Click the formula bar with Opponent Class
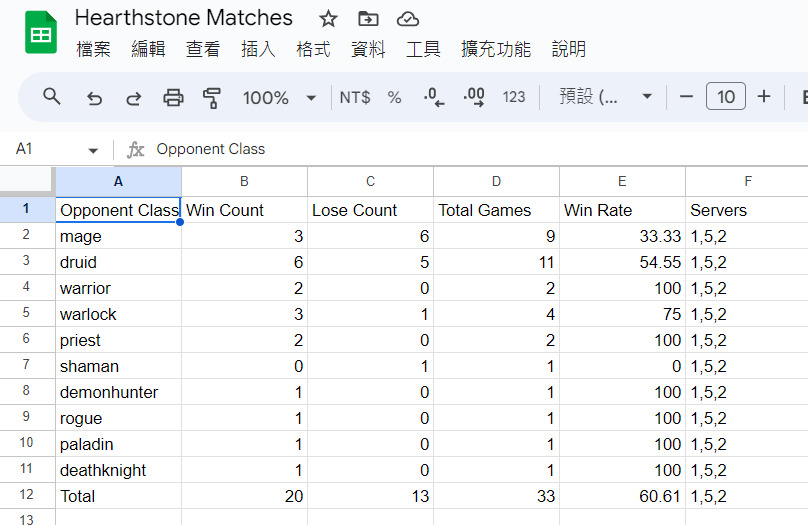The image size is (808, 525). pyautogui.click(x=479, y=149)
